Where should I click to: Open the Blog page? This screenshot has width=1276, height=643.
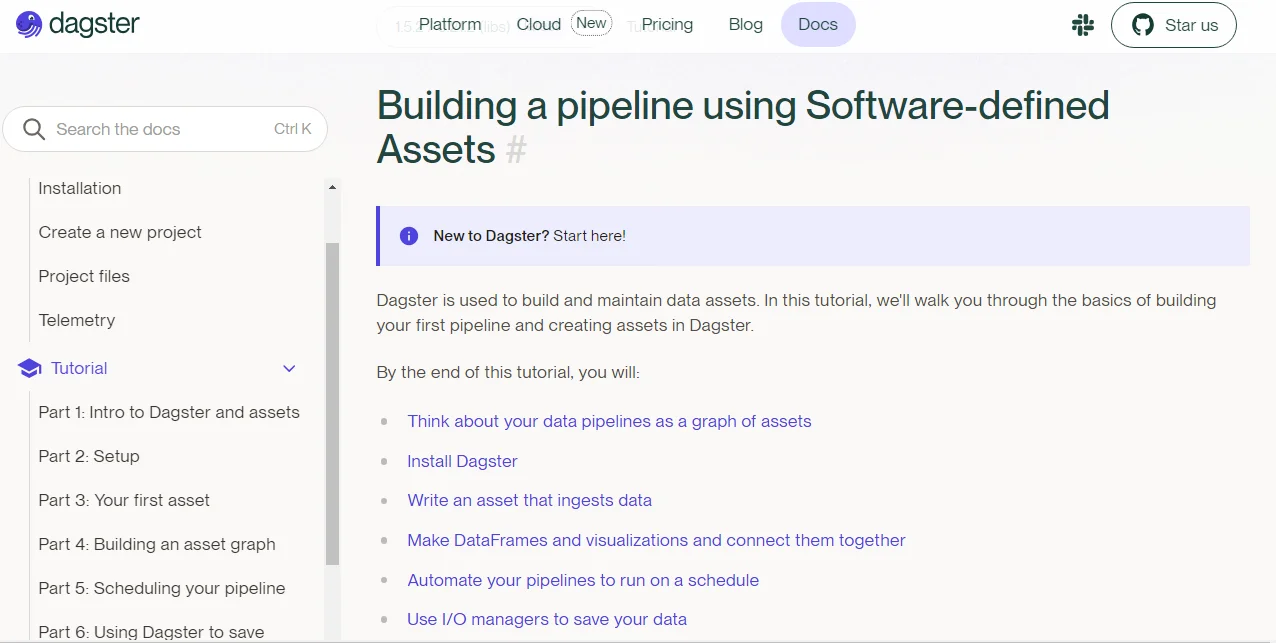click(x=746, y=25)
